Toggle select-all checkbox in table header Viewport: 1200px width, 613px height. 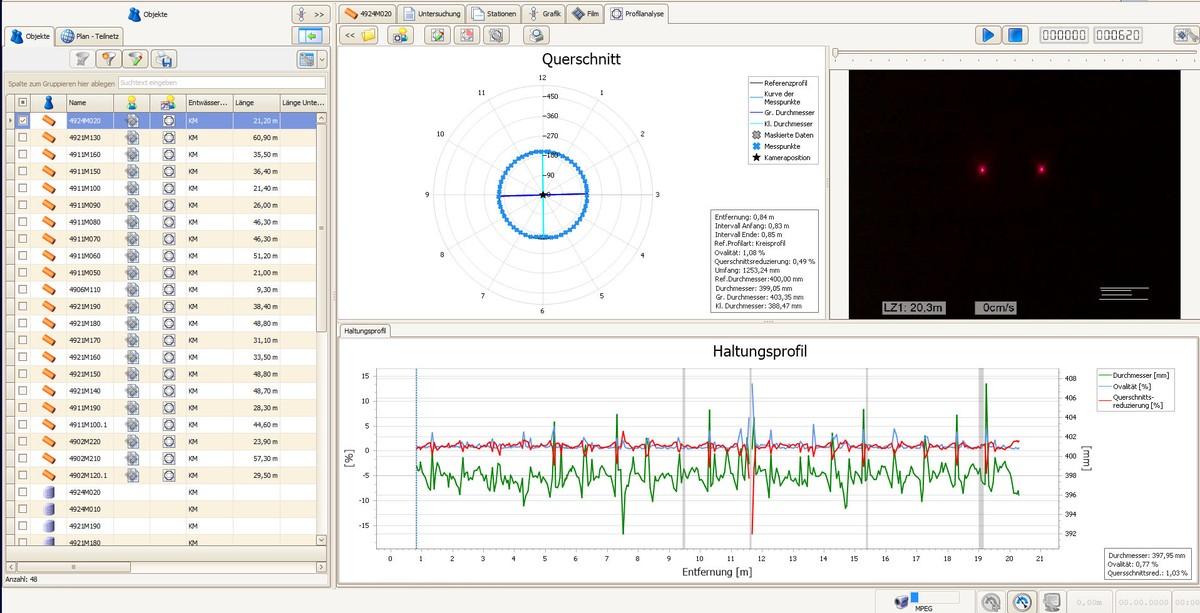click(x=23, y=102)
